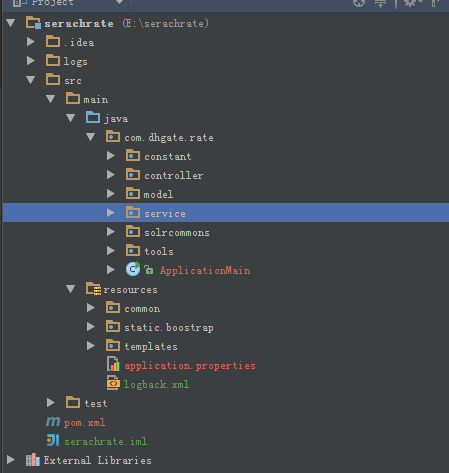
Task: Select the serachrate project root
Action: point(79,24)
